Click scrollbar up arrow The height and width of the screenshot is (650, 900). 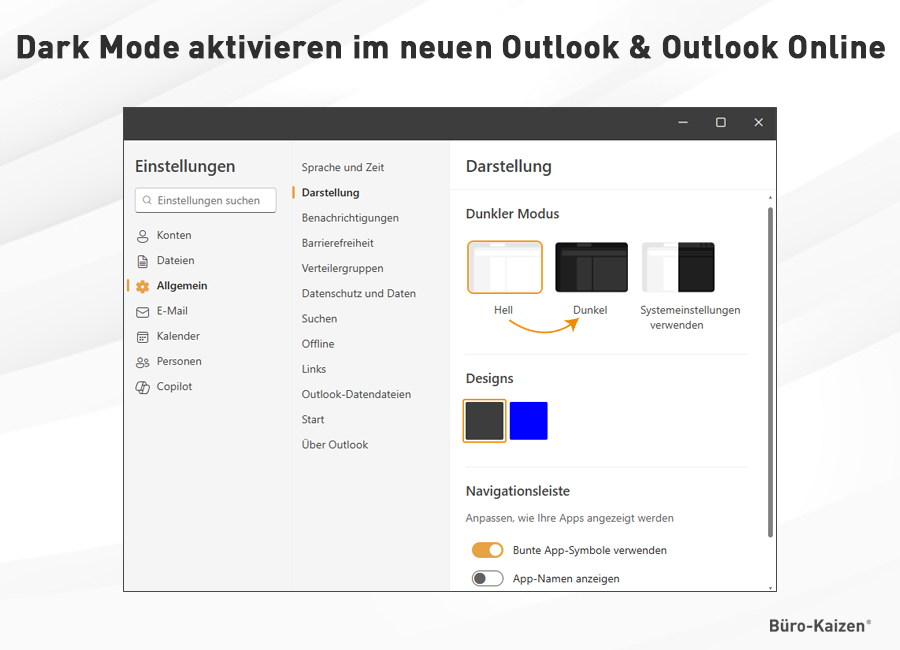pos(770,198)
